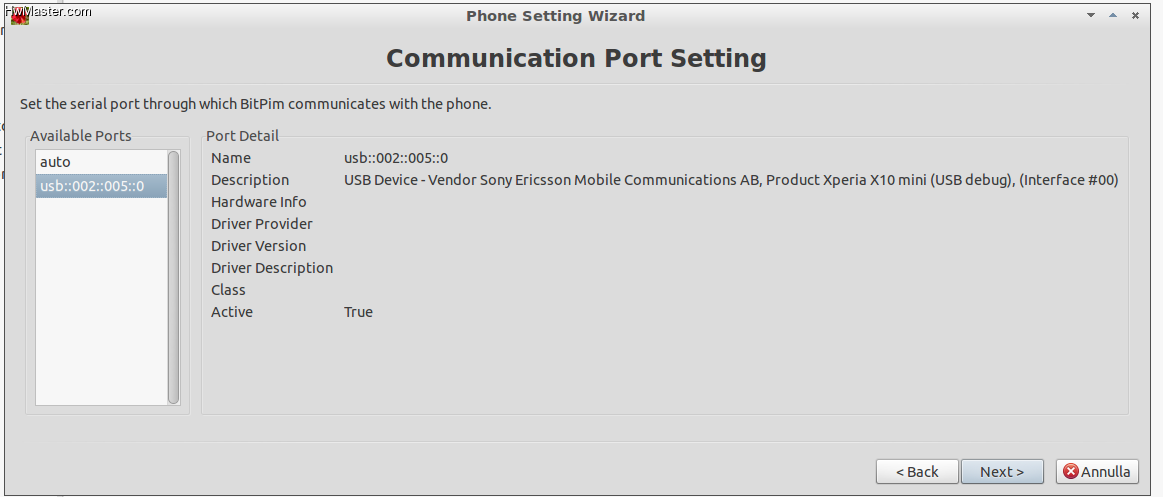The image size is (1163, 497).
Task: Select usb::002::005::0 in the Available Ports list
Action: point(102,186)
